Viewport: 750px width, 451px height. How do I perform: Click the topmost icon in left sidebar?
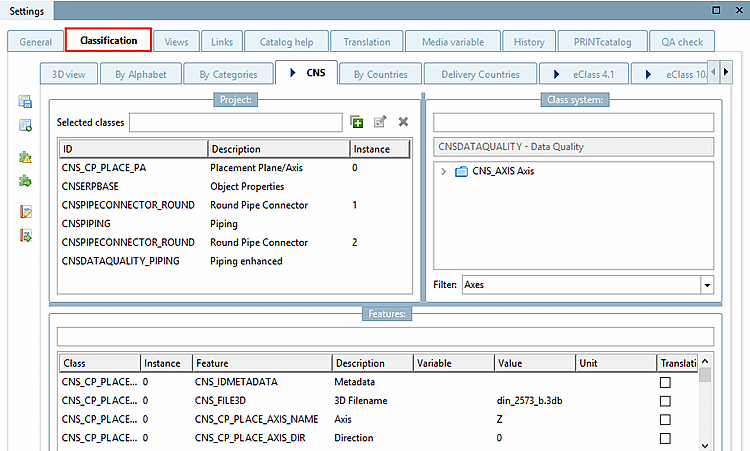(x=26, y=102)
